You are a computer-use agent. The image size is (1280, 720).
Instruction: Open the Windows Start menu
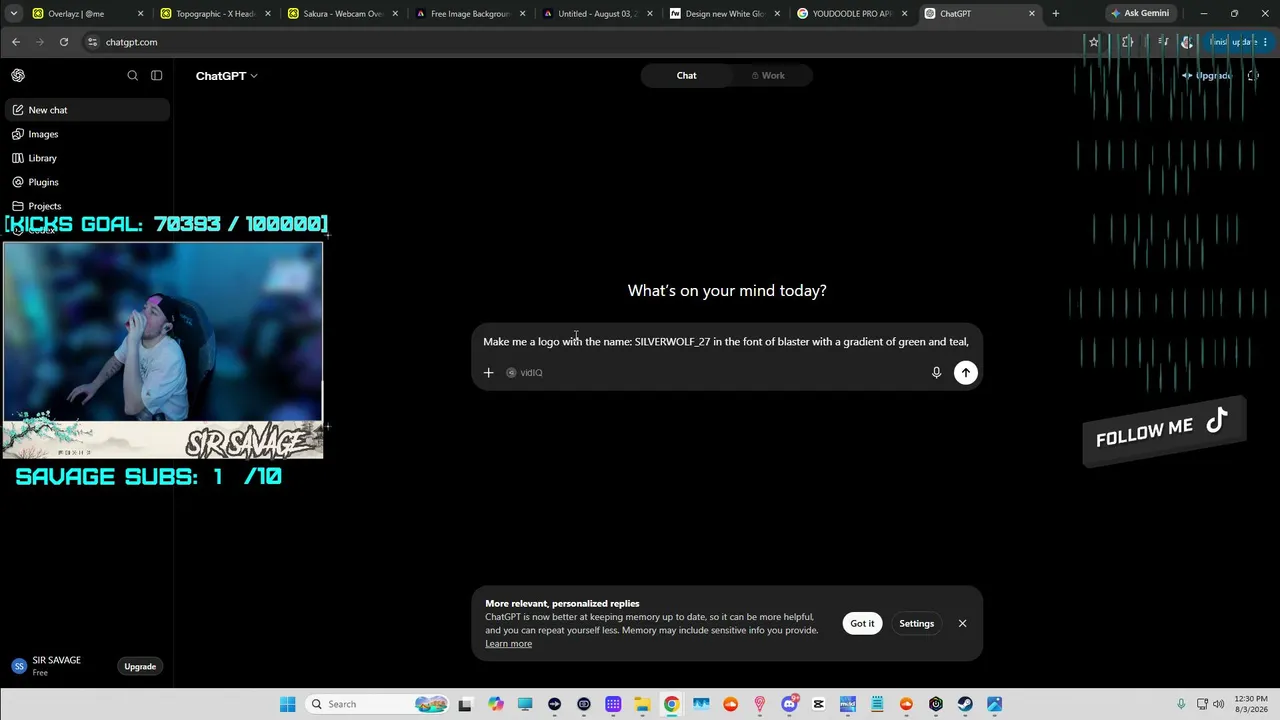coord(288,704)
